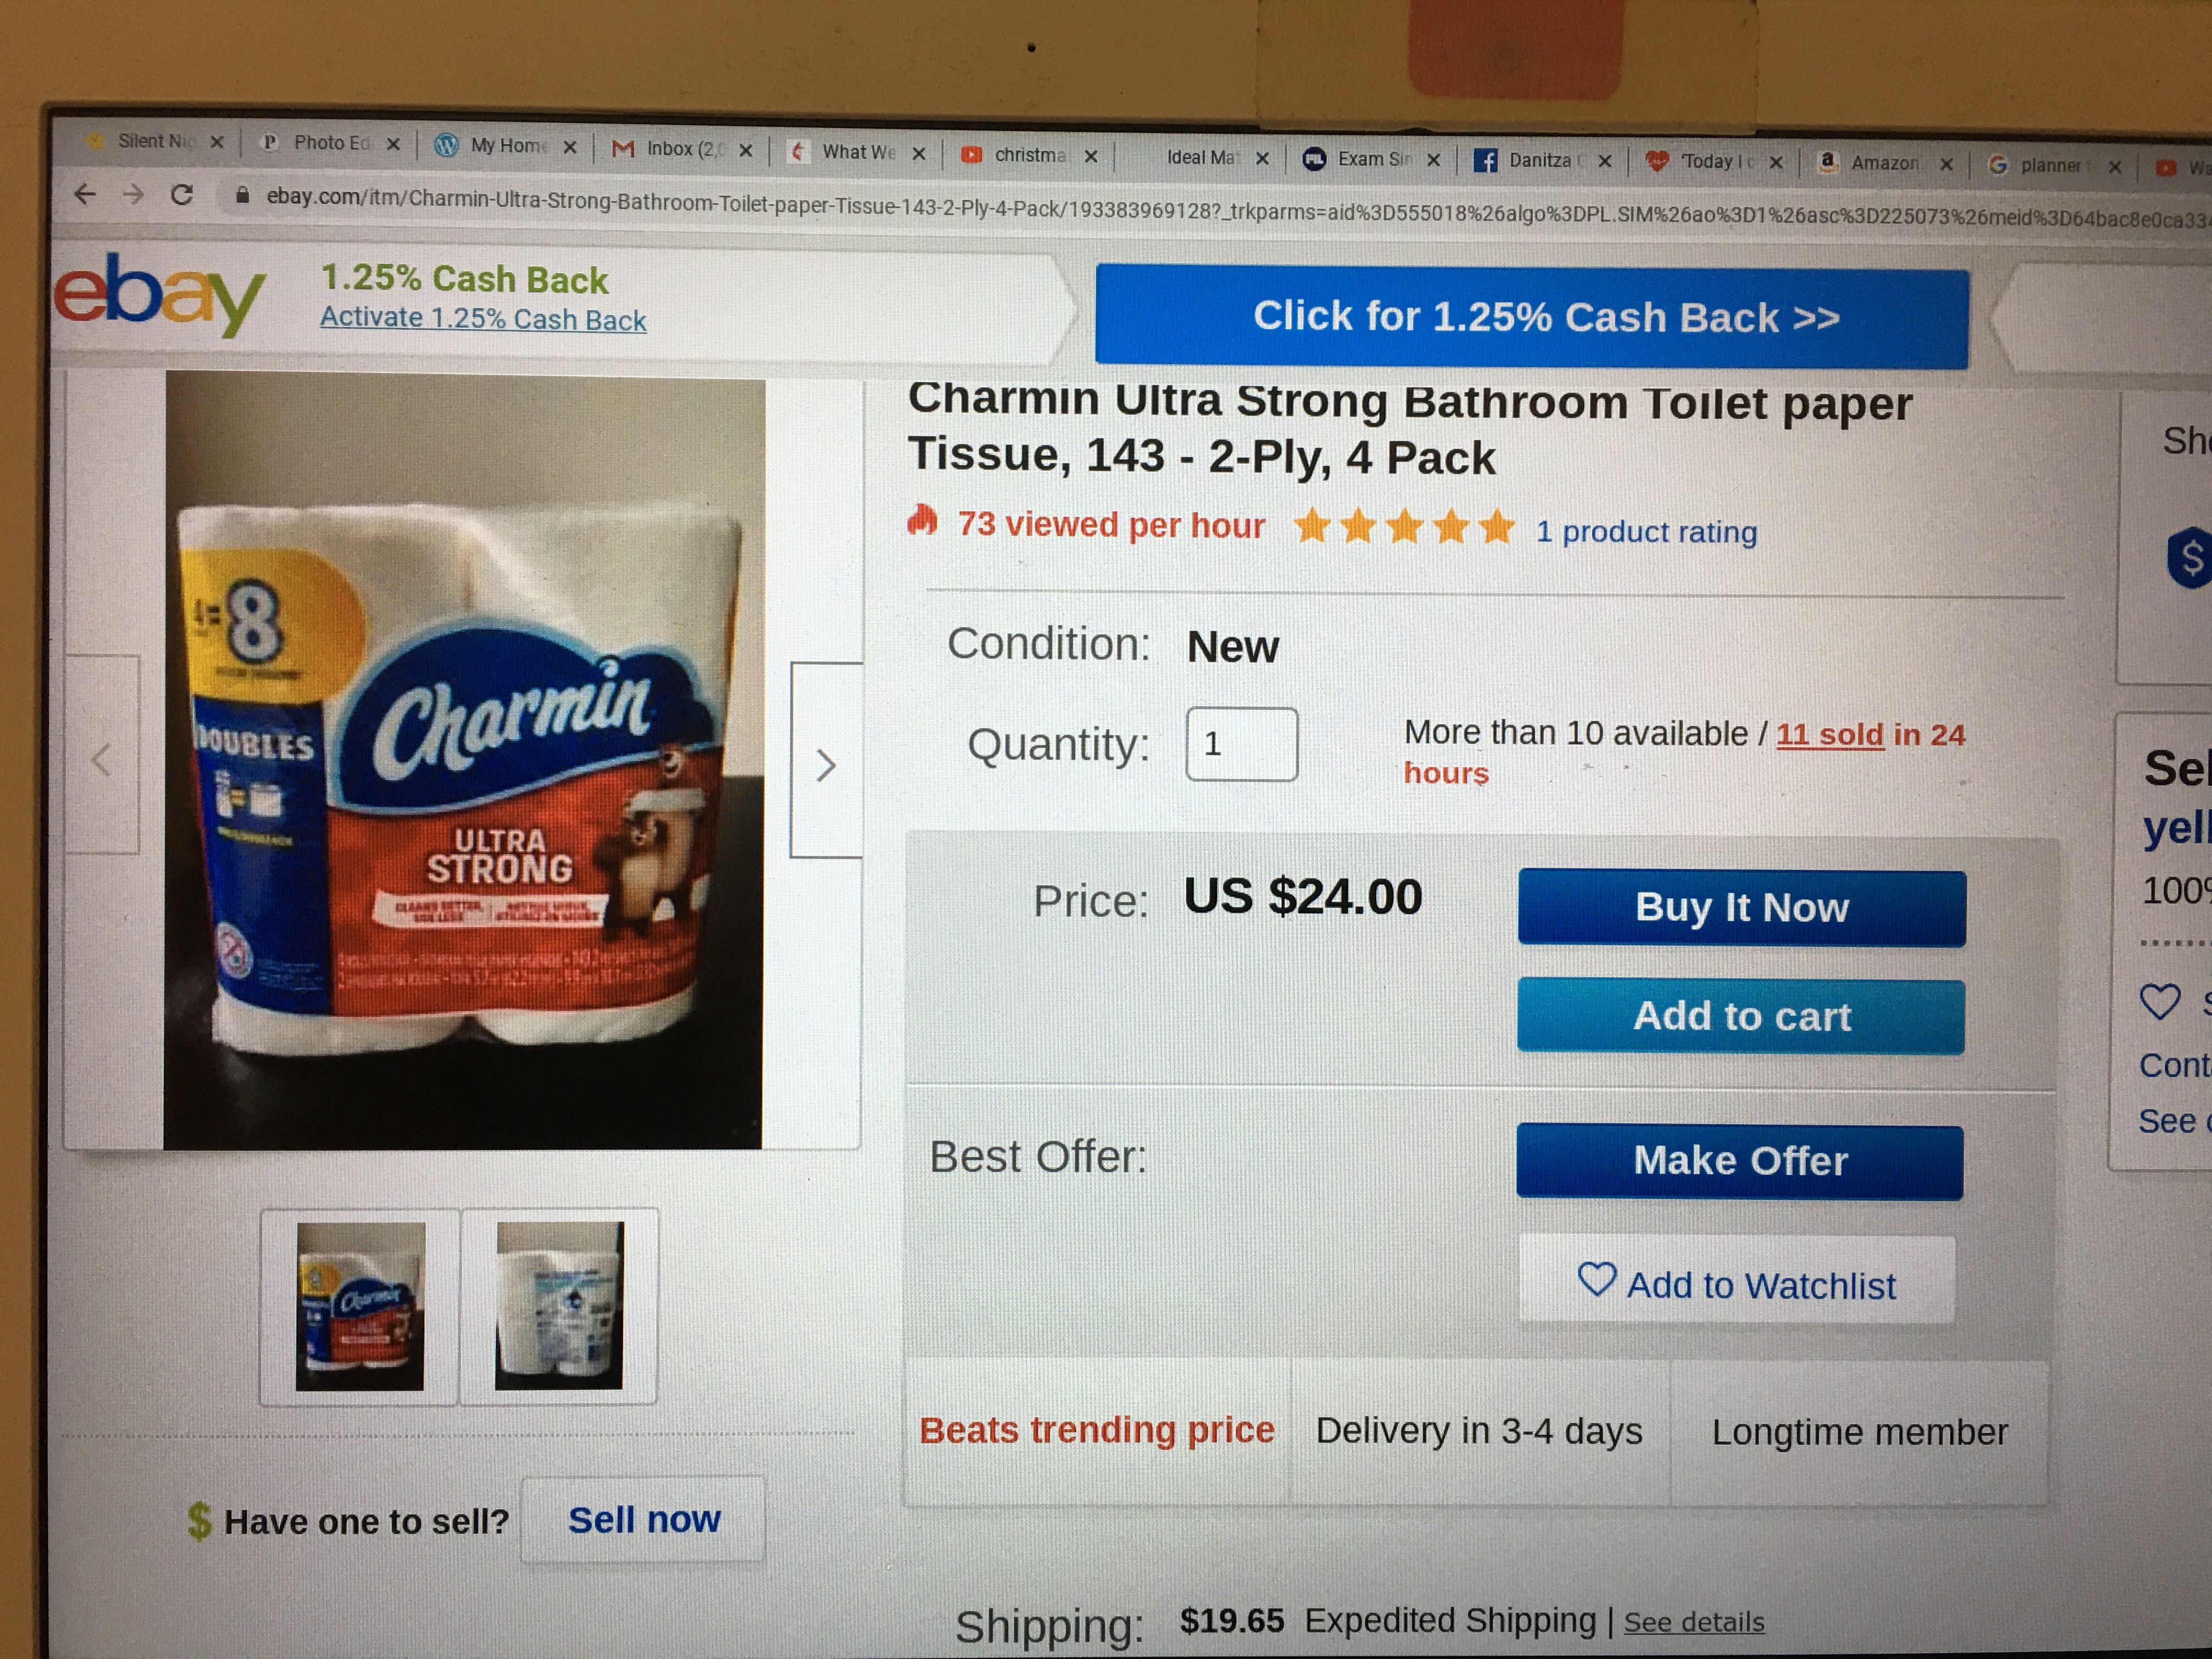Click the Buy It Now button
Image resolution: width=2212 pixels, height=1659 pixels.
click(1741, 908)
